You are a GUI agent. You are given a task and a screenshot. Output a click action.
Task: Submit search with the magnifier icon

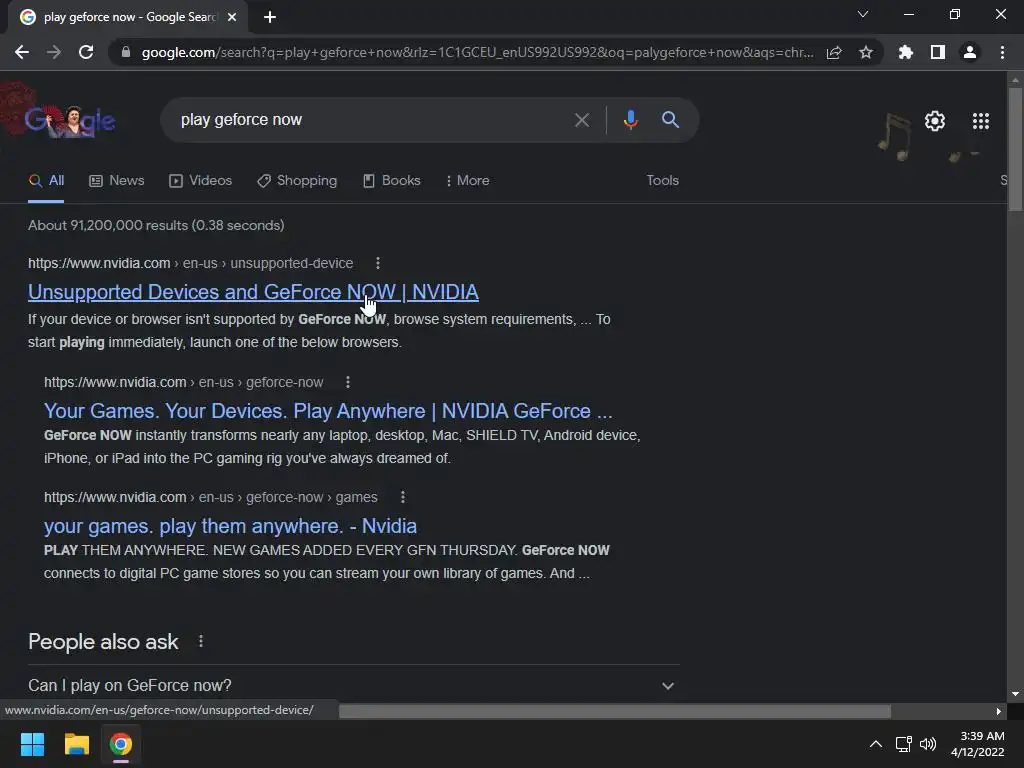click(670, 120)
